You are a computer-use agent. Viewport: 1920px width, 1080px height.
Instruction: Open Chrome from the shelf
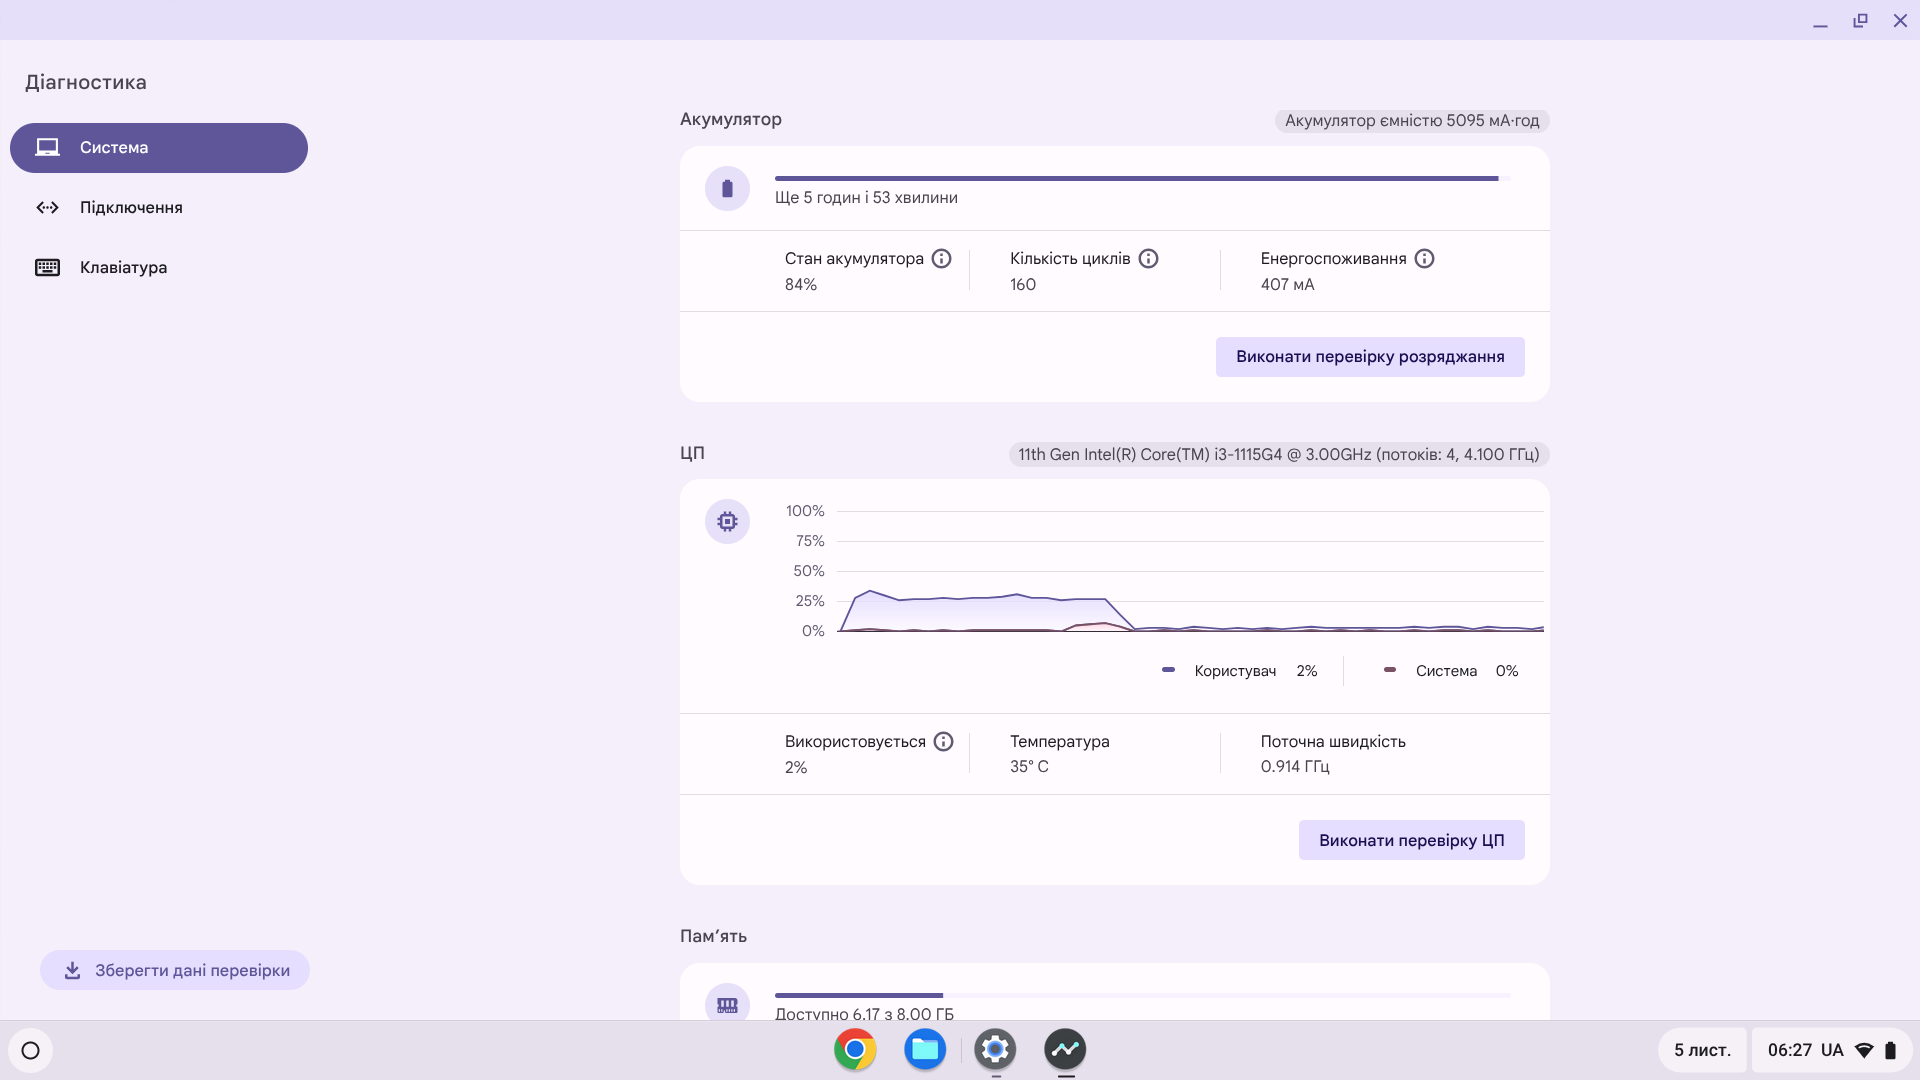point(855,1050)
